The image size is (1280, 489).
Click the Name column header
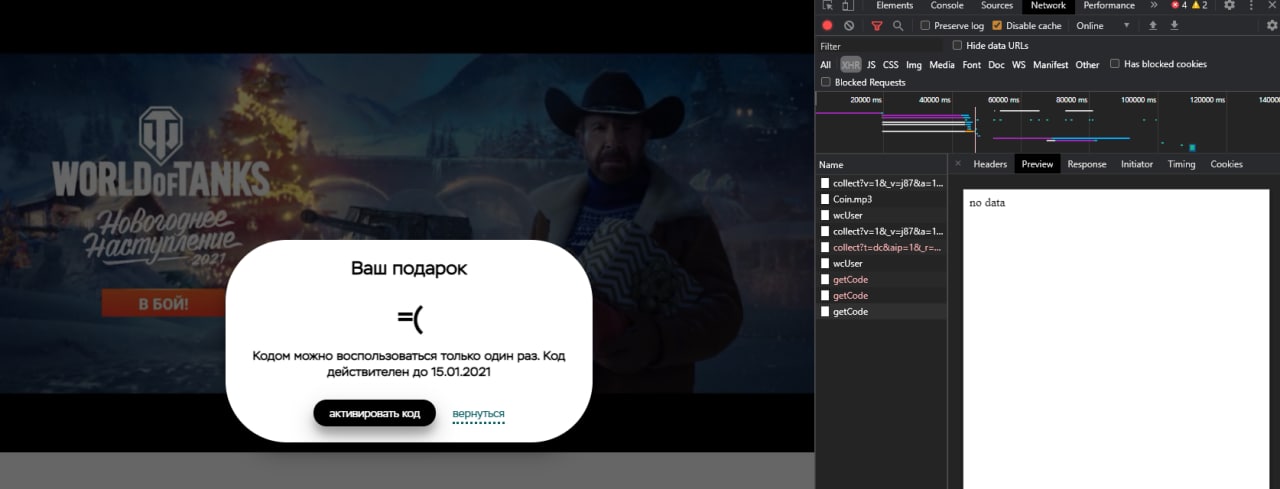coord(881,164)
